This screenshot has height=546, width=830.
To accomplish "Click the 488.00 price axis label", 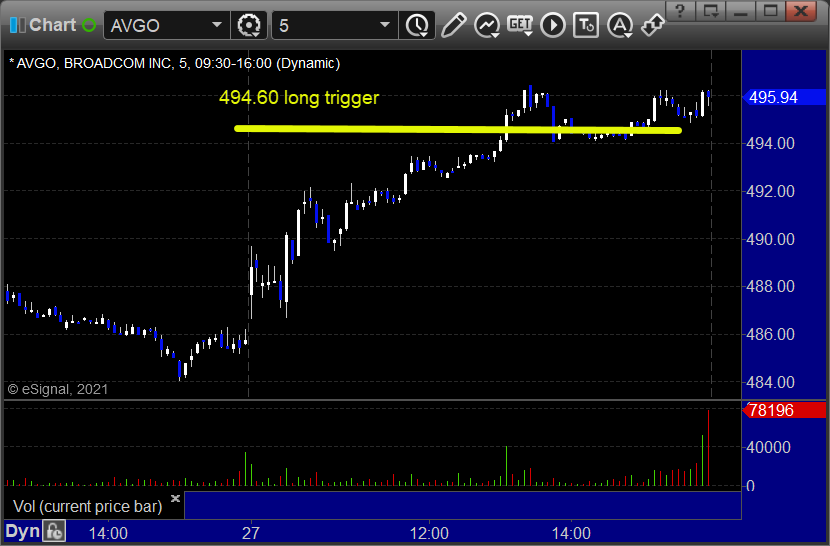I will pos(770,287).
